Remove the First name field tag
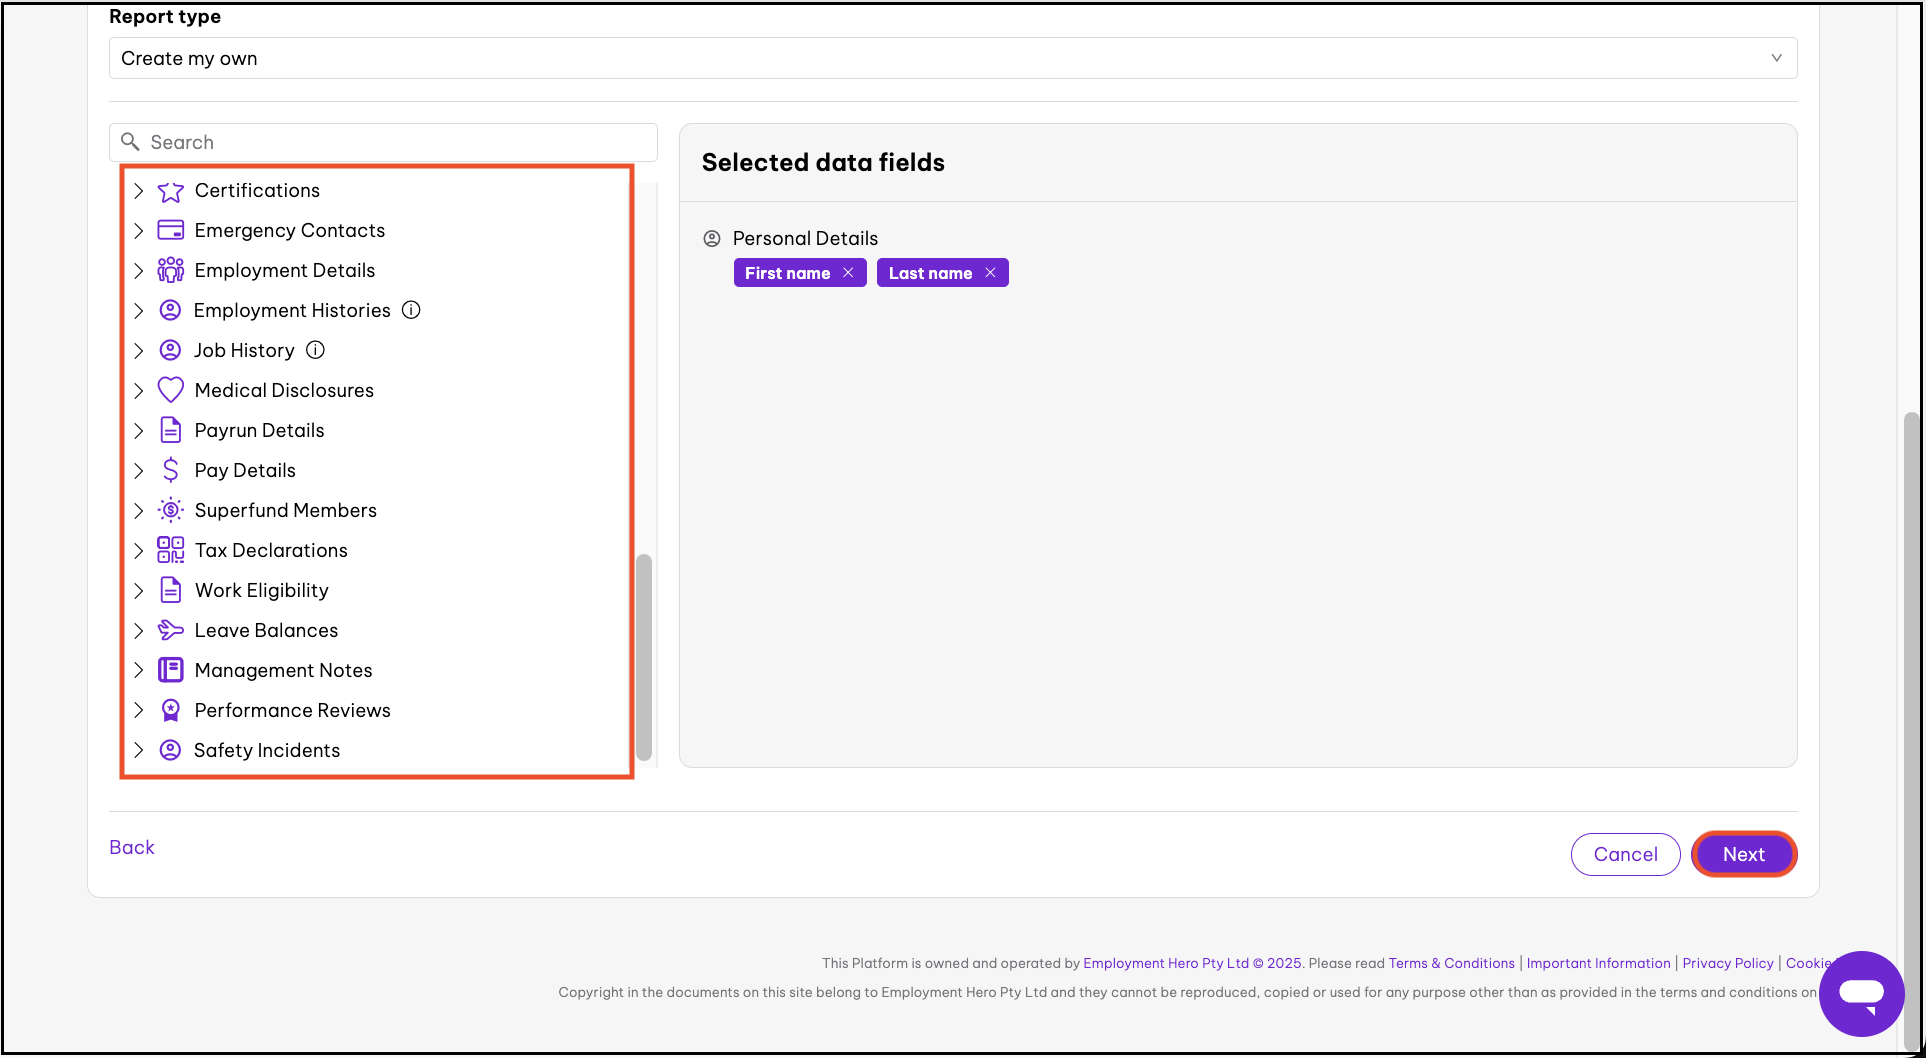 848,273
